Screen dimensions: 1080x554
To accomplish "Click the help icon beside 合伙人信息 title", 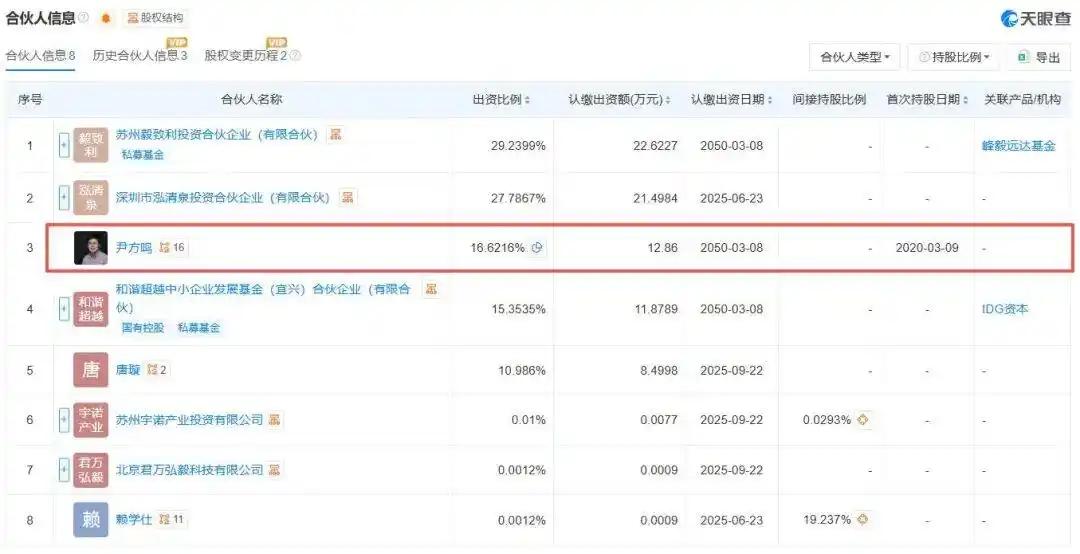I will coord(83,17).
